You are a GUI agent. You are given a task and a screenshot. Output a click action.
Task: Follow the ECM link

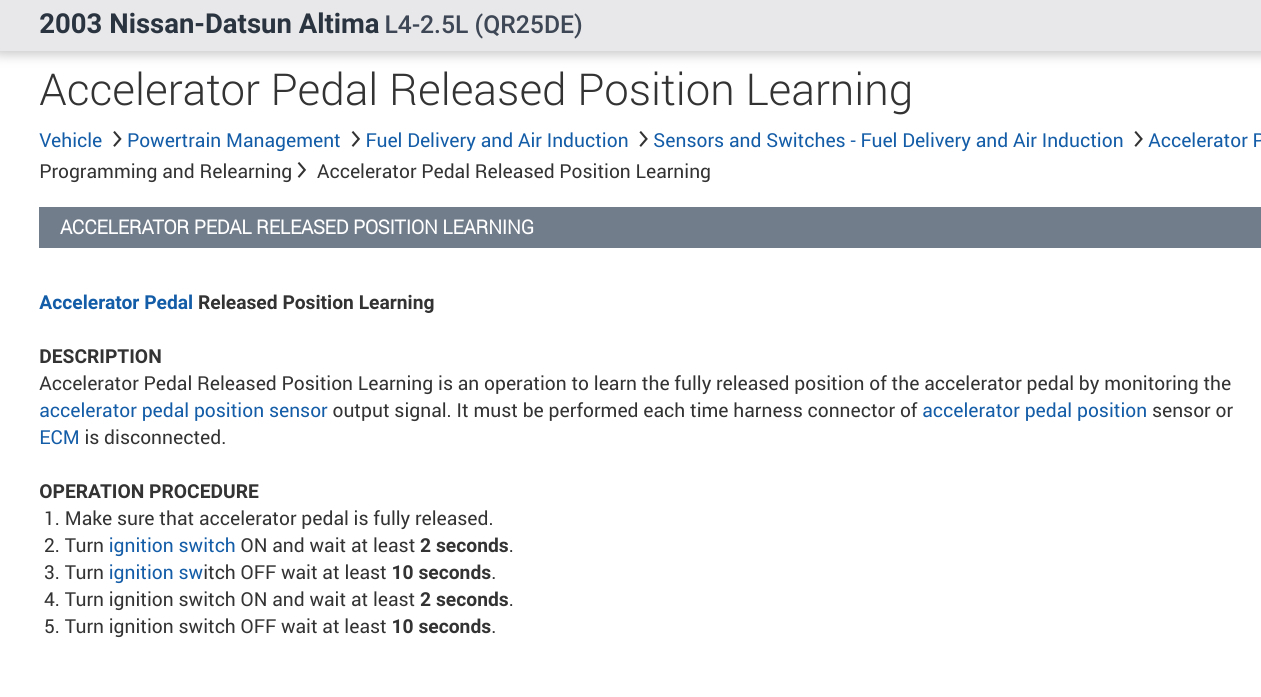point(59,438)
